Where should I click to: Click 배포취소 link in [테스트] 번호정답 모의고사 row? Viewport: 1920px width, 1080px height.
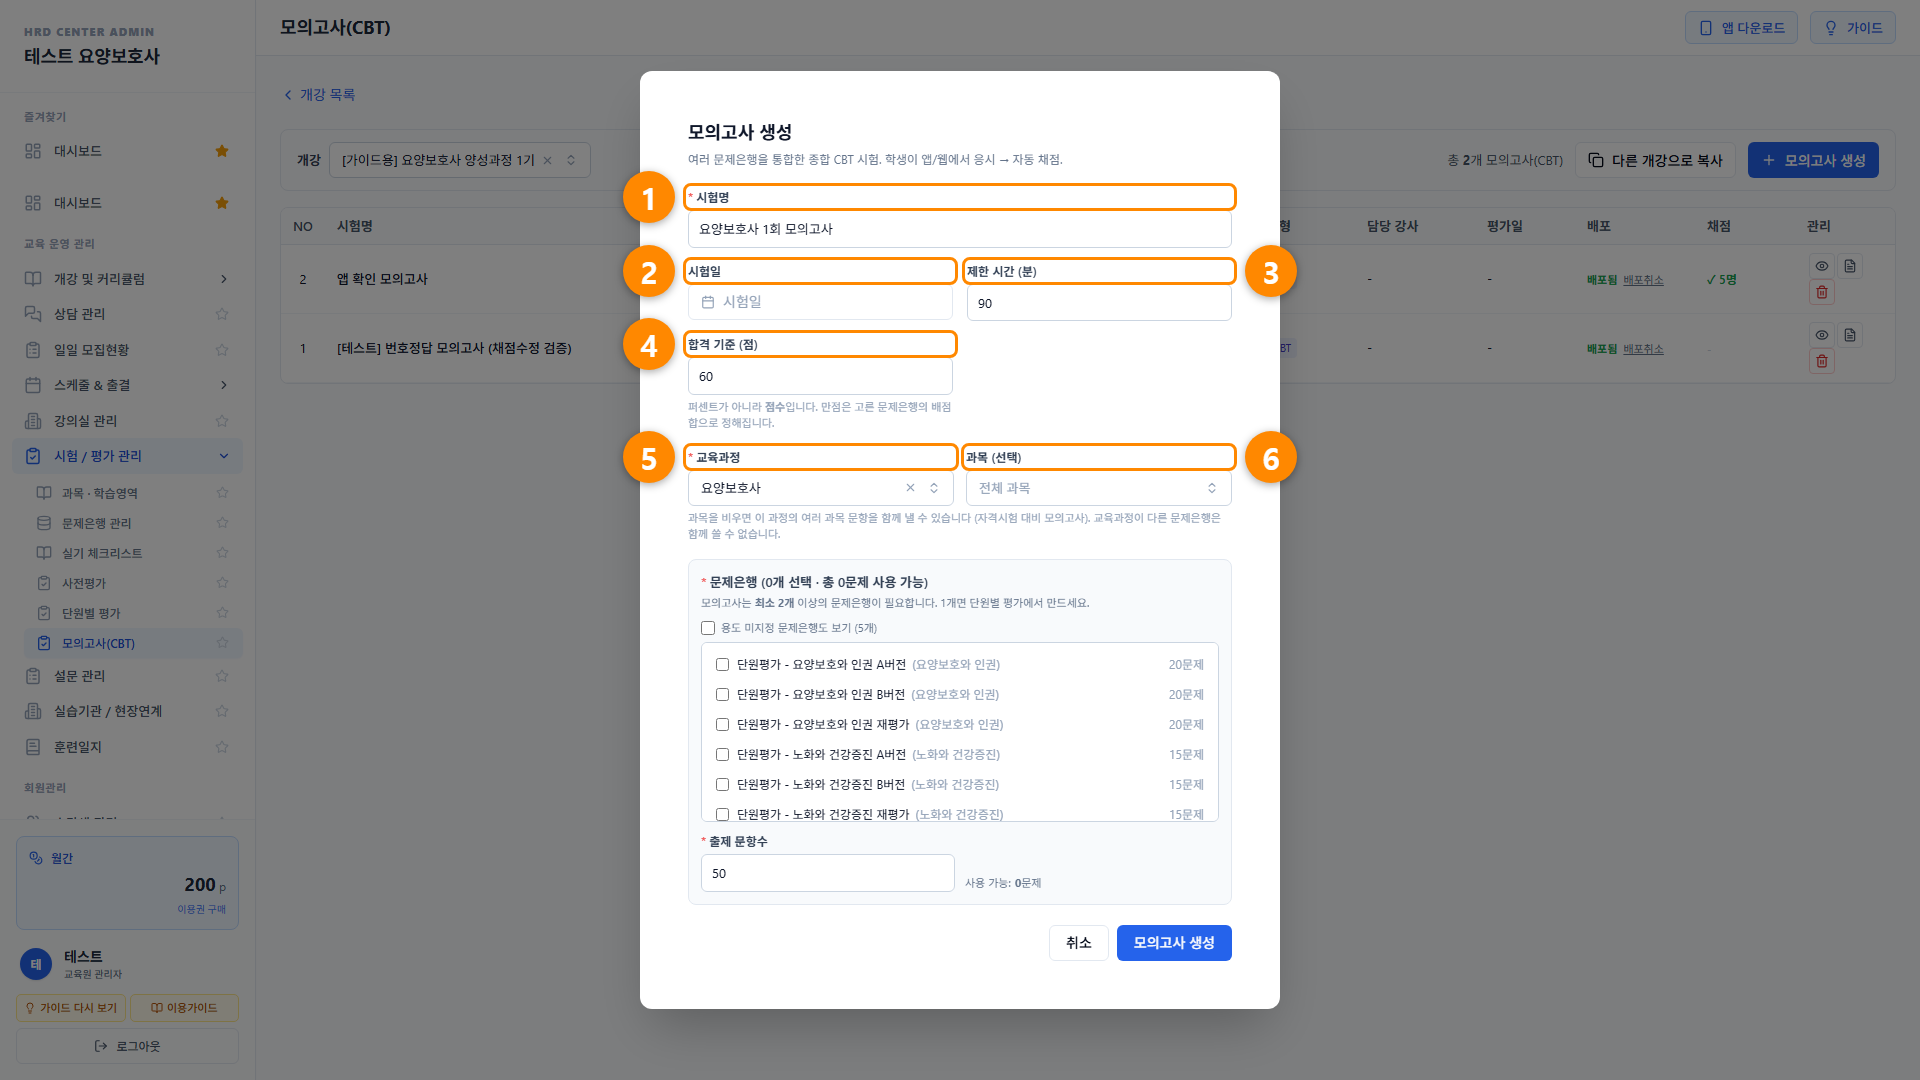coord(1643,349)
